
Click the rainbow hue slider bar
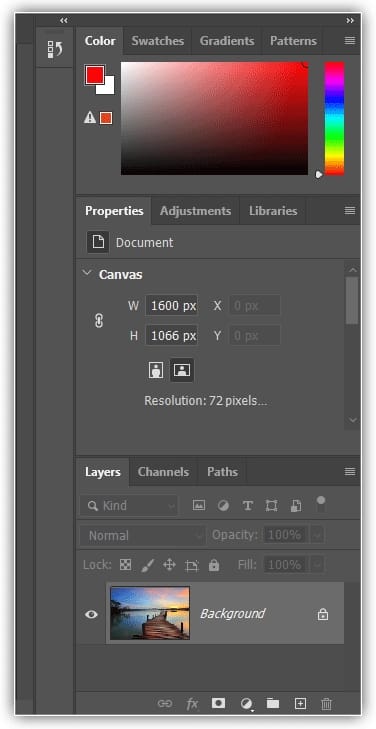334,119
